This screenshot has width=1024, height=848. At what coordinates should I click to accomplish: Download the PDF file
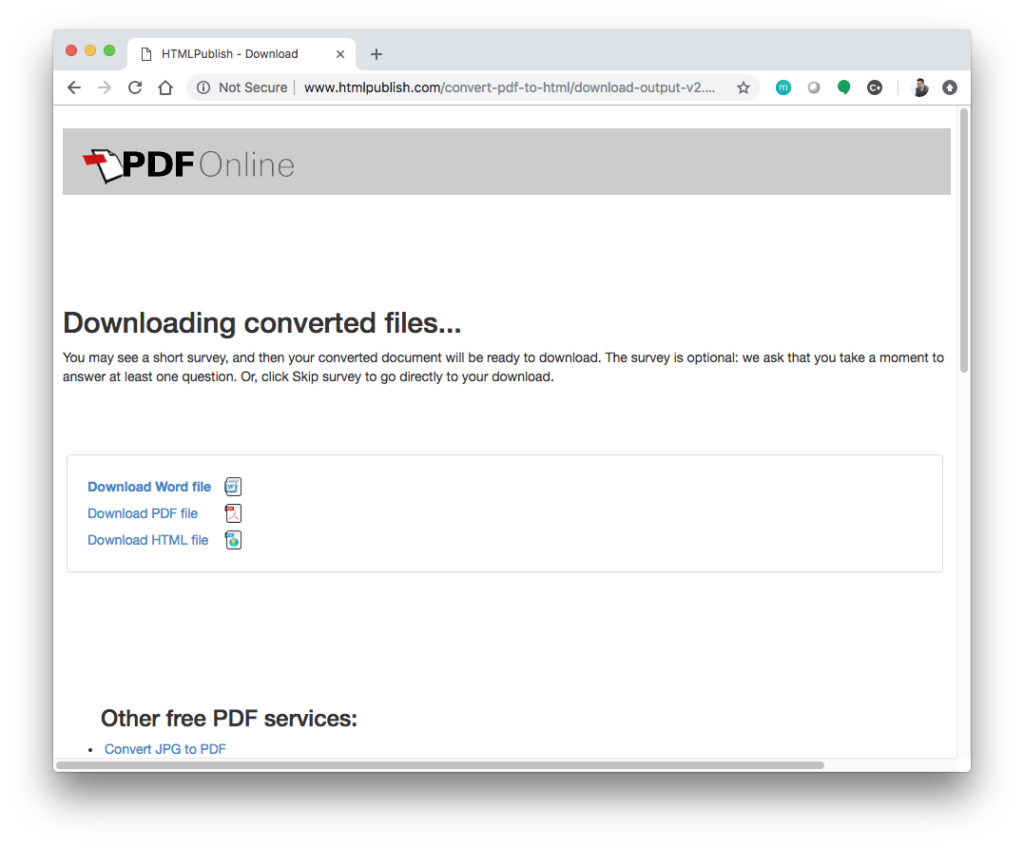[x=142, y=514]
